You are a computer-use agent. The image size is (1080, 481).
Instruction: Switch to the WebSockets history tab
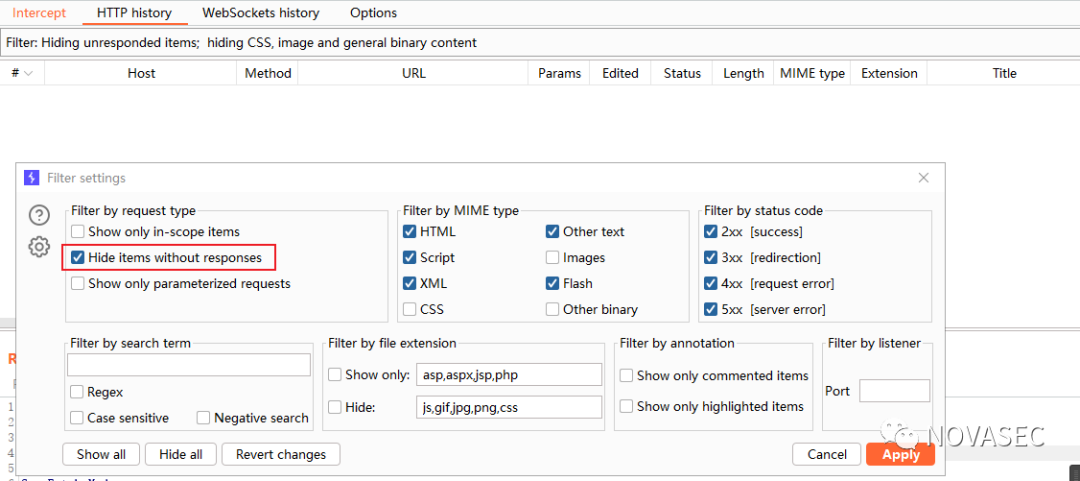(x=260, y=13)
